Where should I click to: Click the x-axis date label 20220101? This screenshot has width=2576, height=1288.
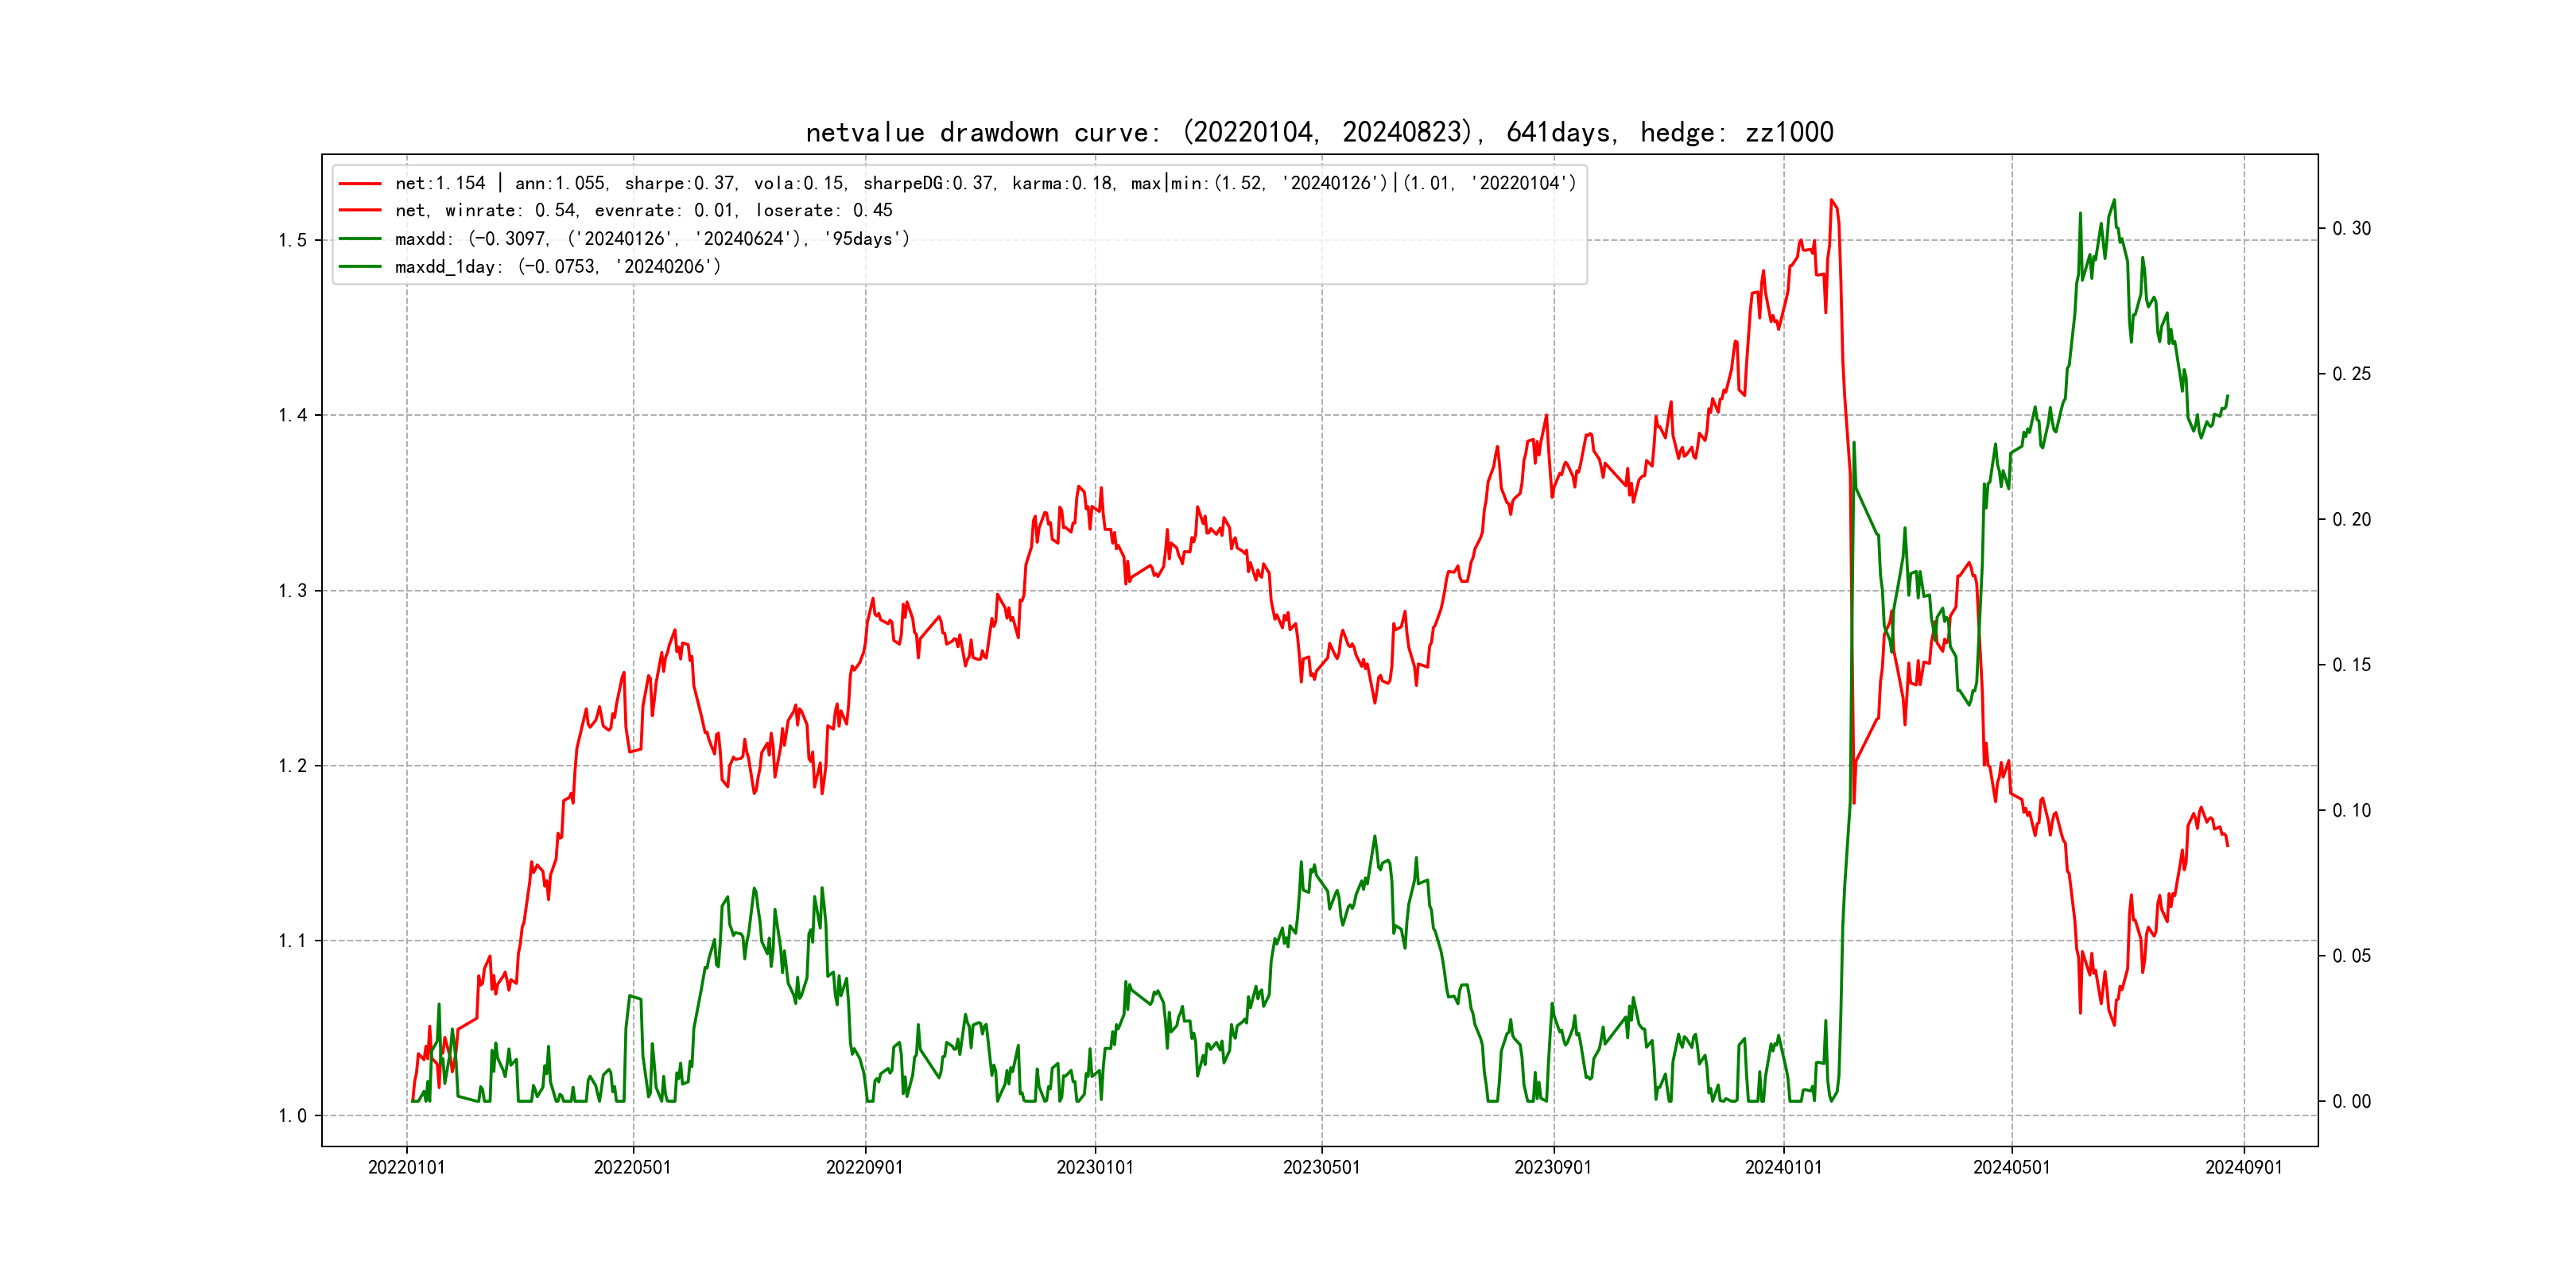406,1168
